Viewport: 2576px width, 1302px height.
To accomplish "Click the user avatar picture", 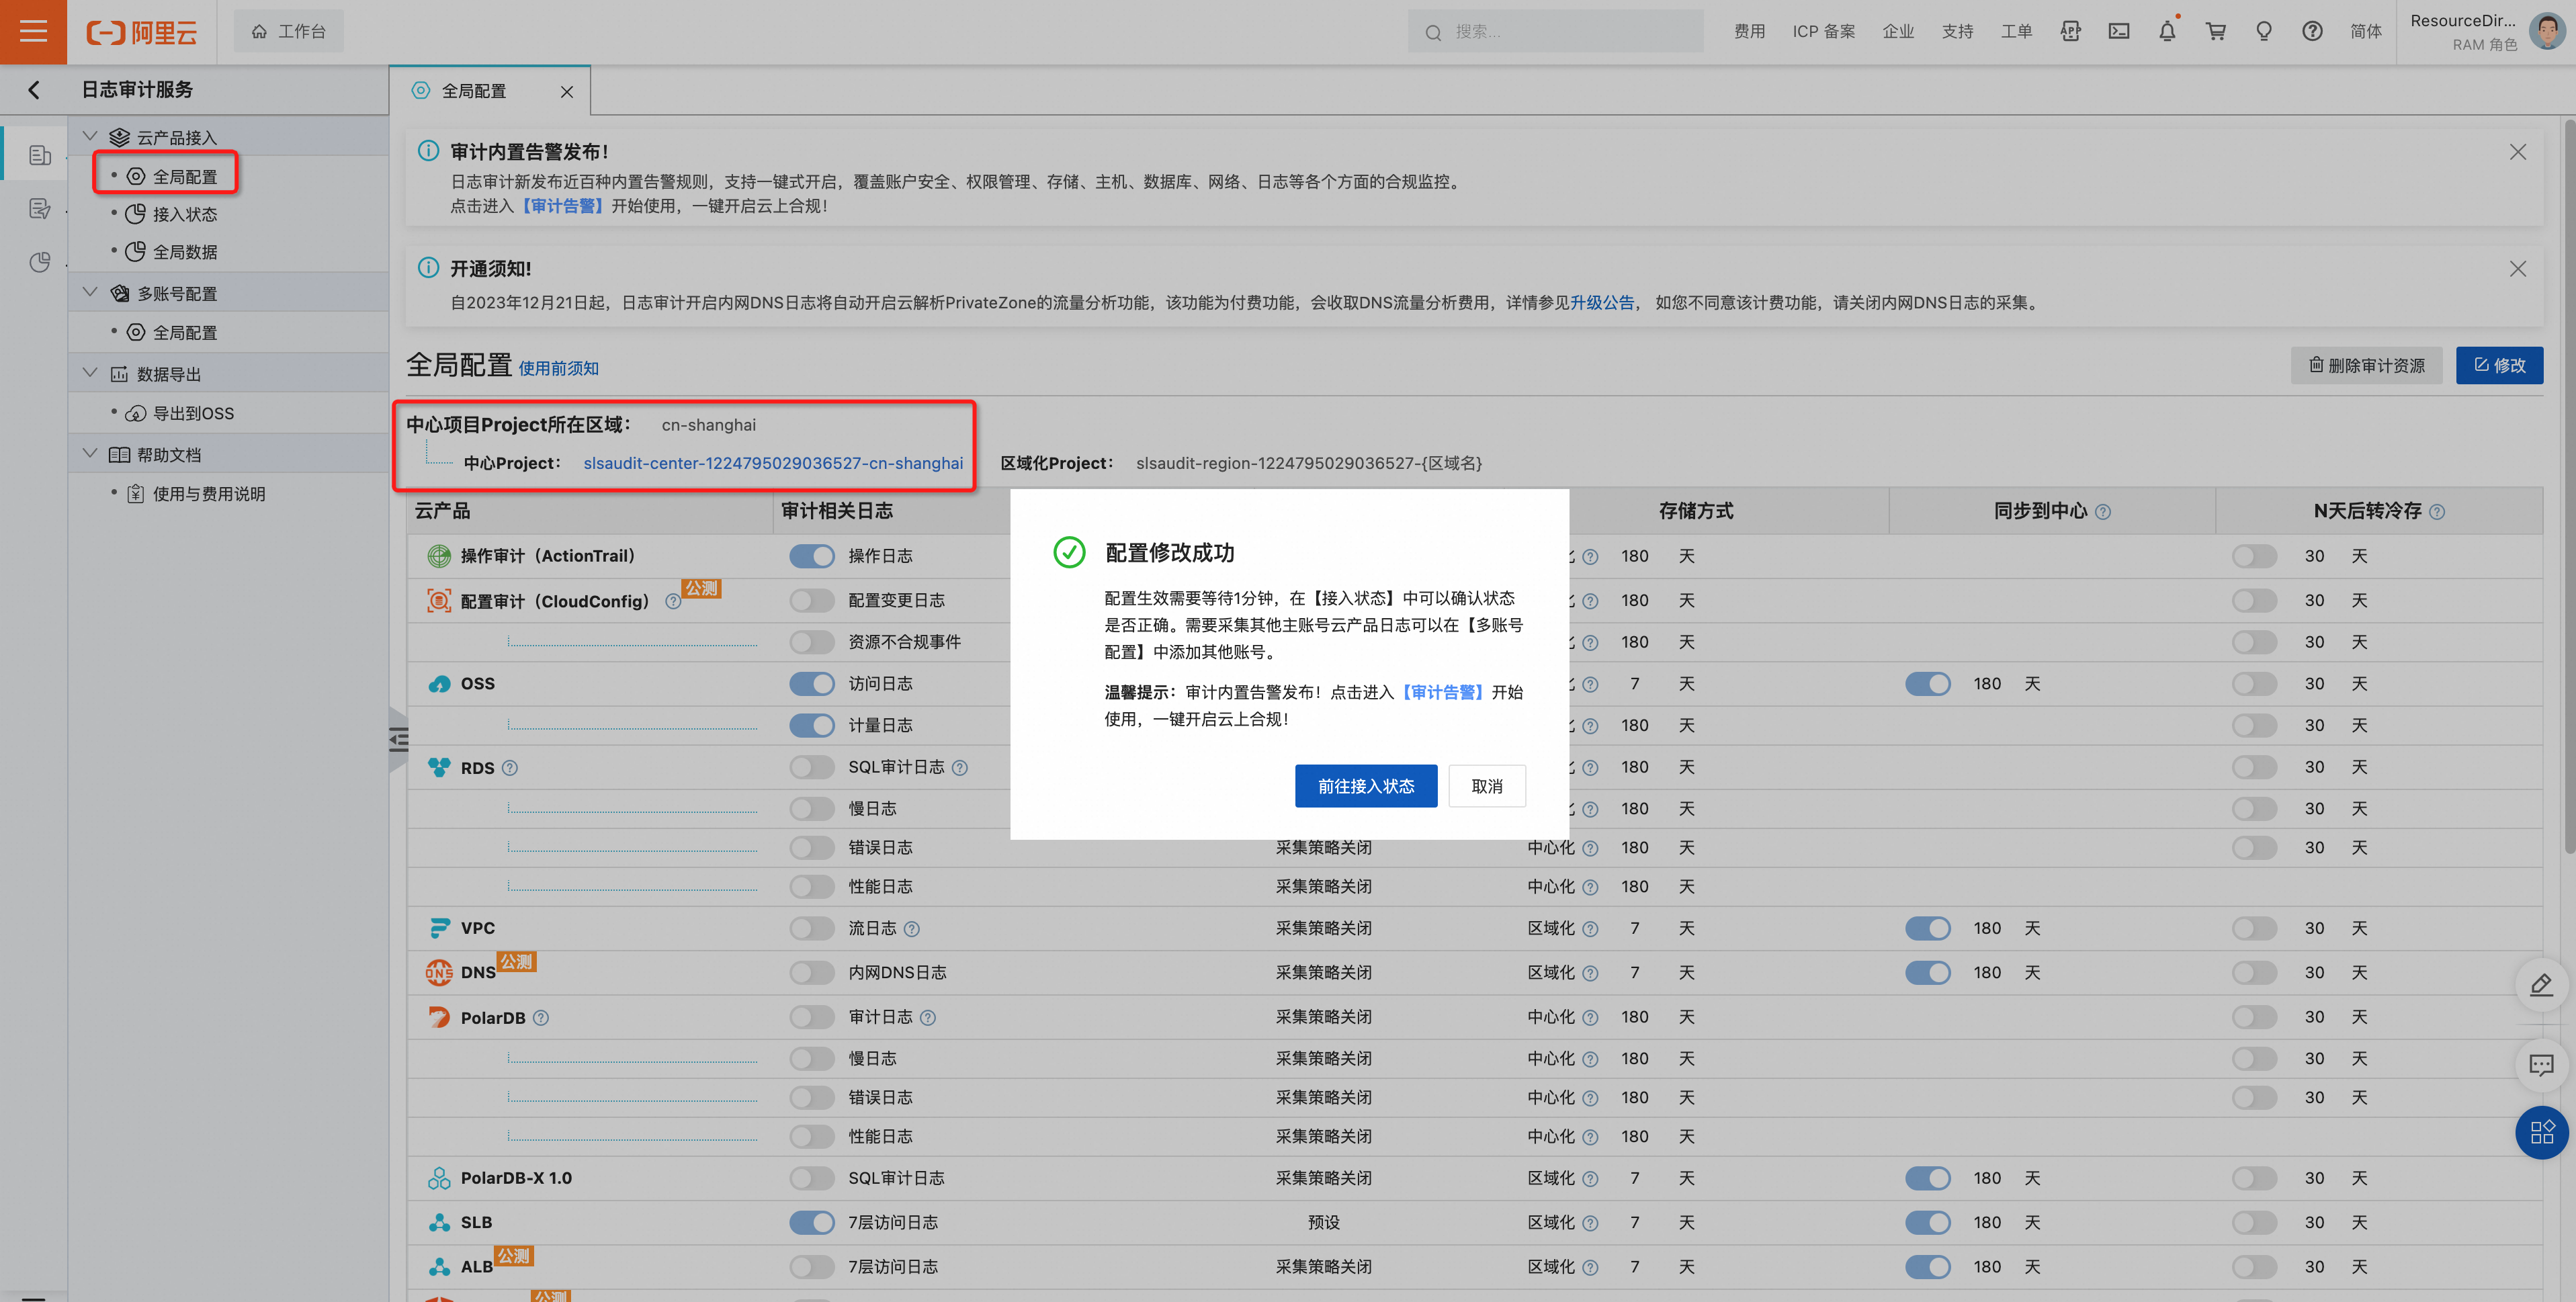I will (x=2546, y=32).
